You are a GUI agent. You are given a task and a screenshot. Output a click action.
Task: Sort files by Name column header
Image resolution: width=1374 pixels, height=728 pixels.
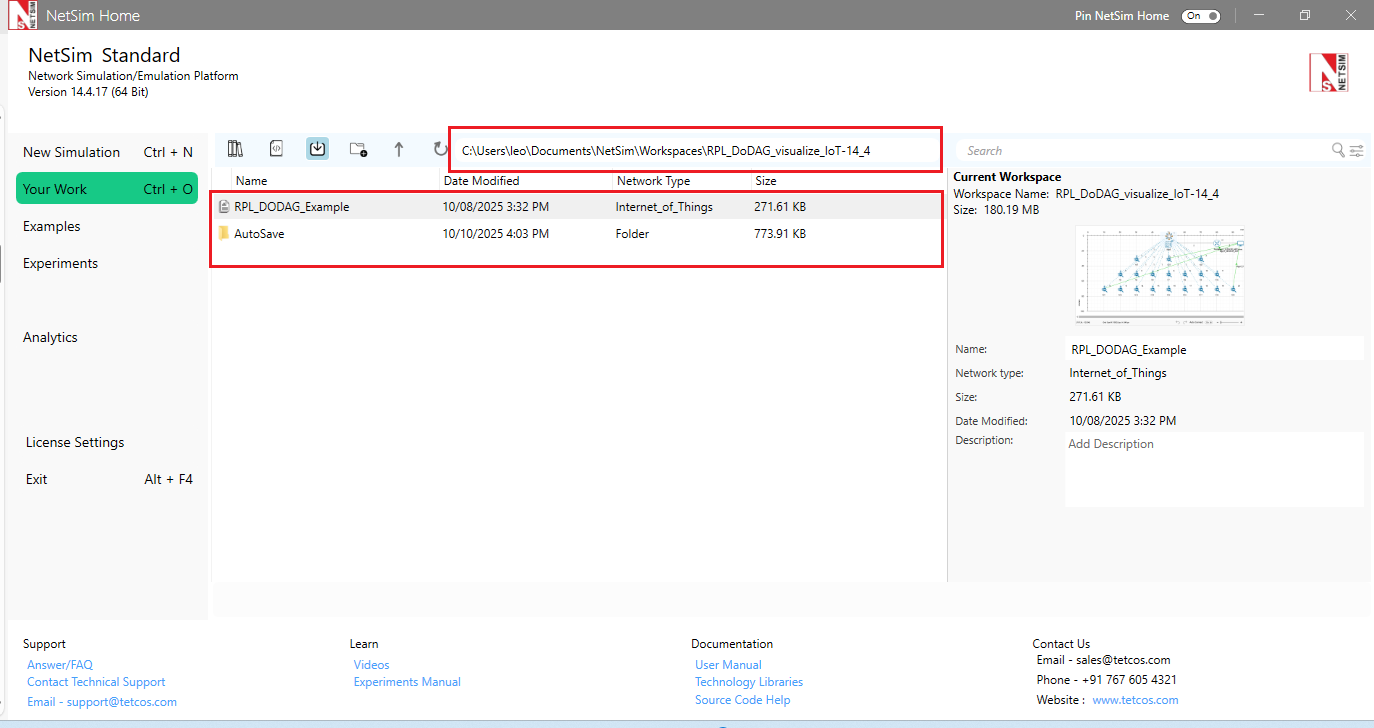(252, 181)
